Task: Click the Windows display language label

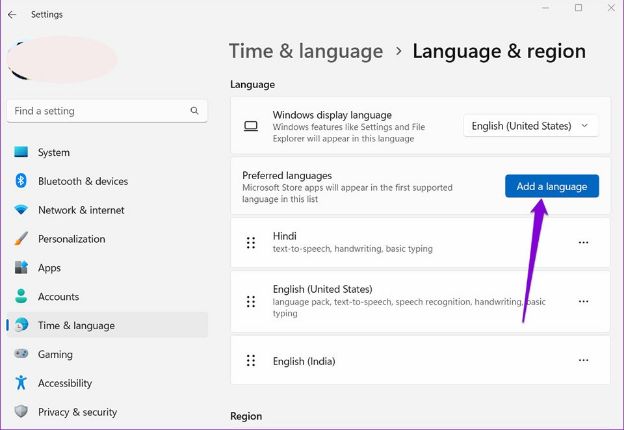Action: tap(332, 115)
